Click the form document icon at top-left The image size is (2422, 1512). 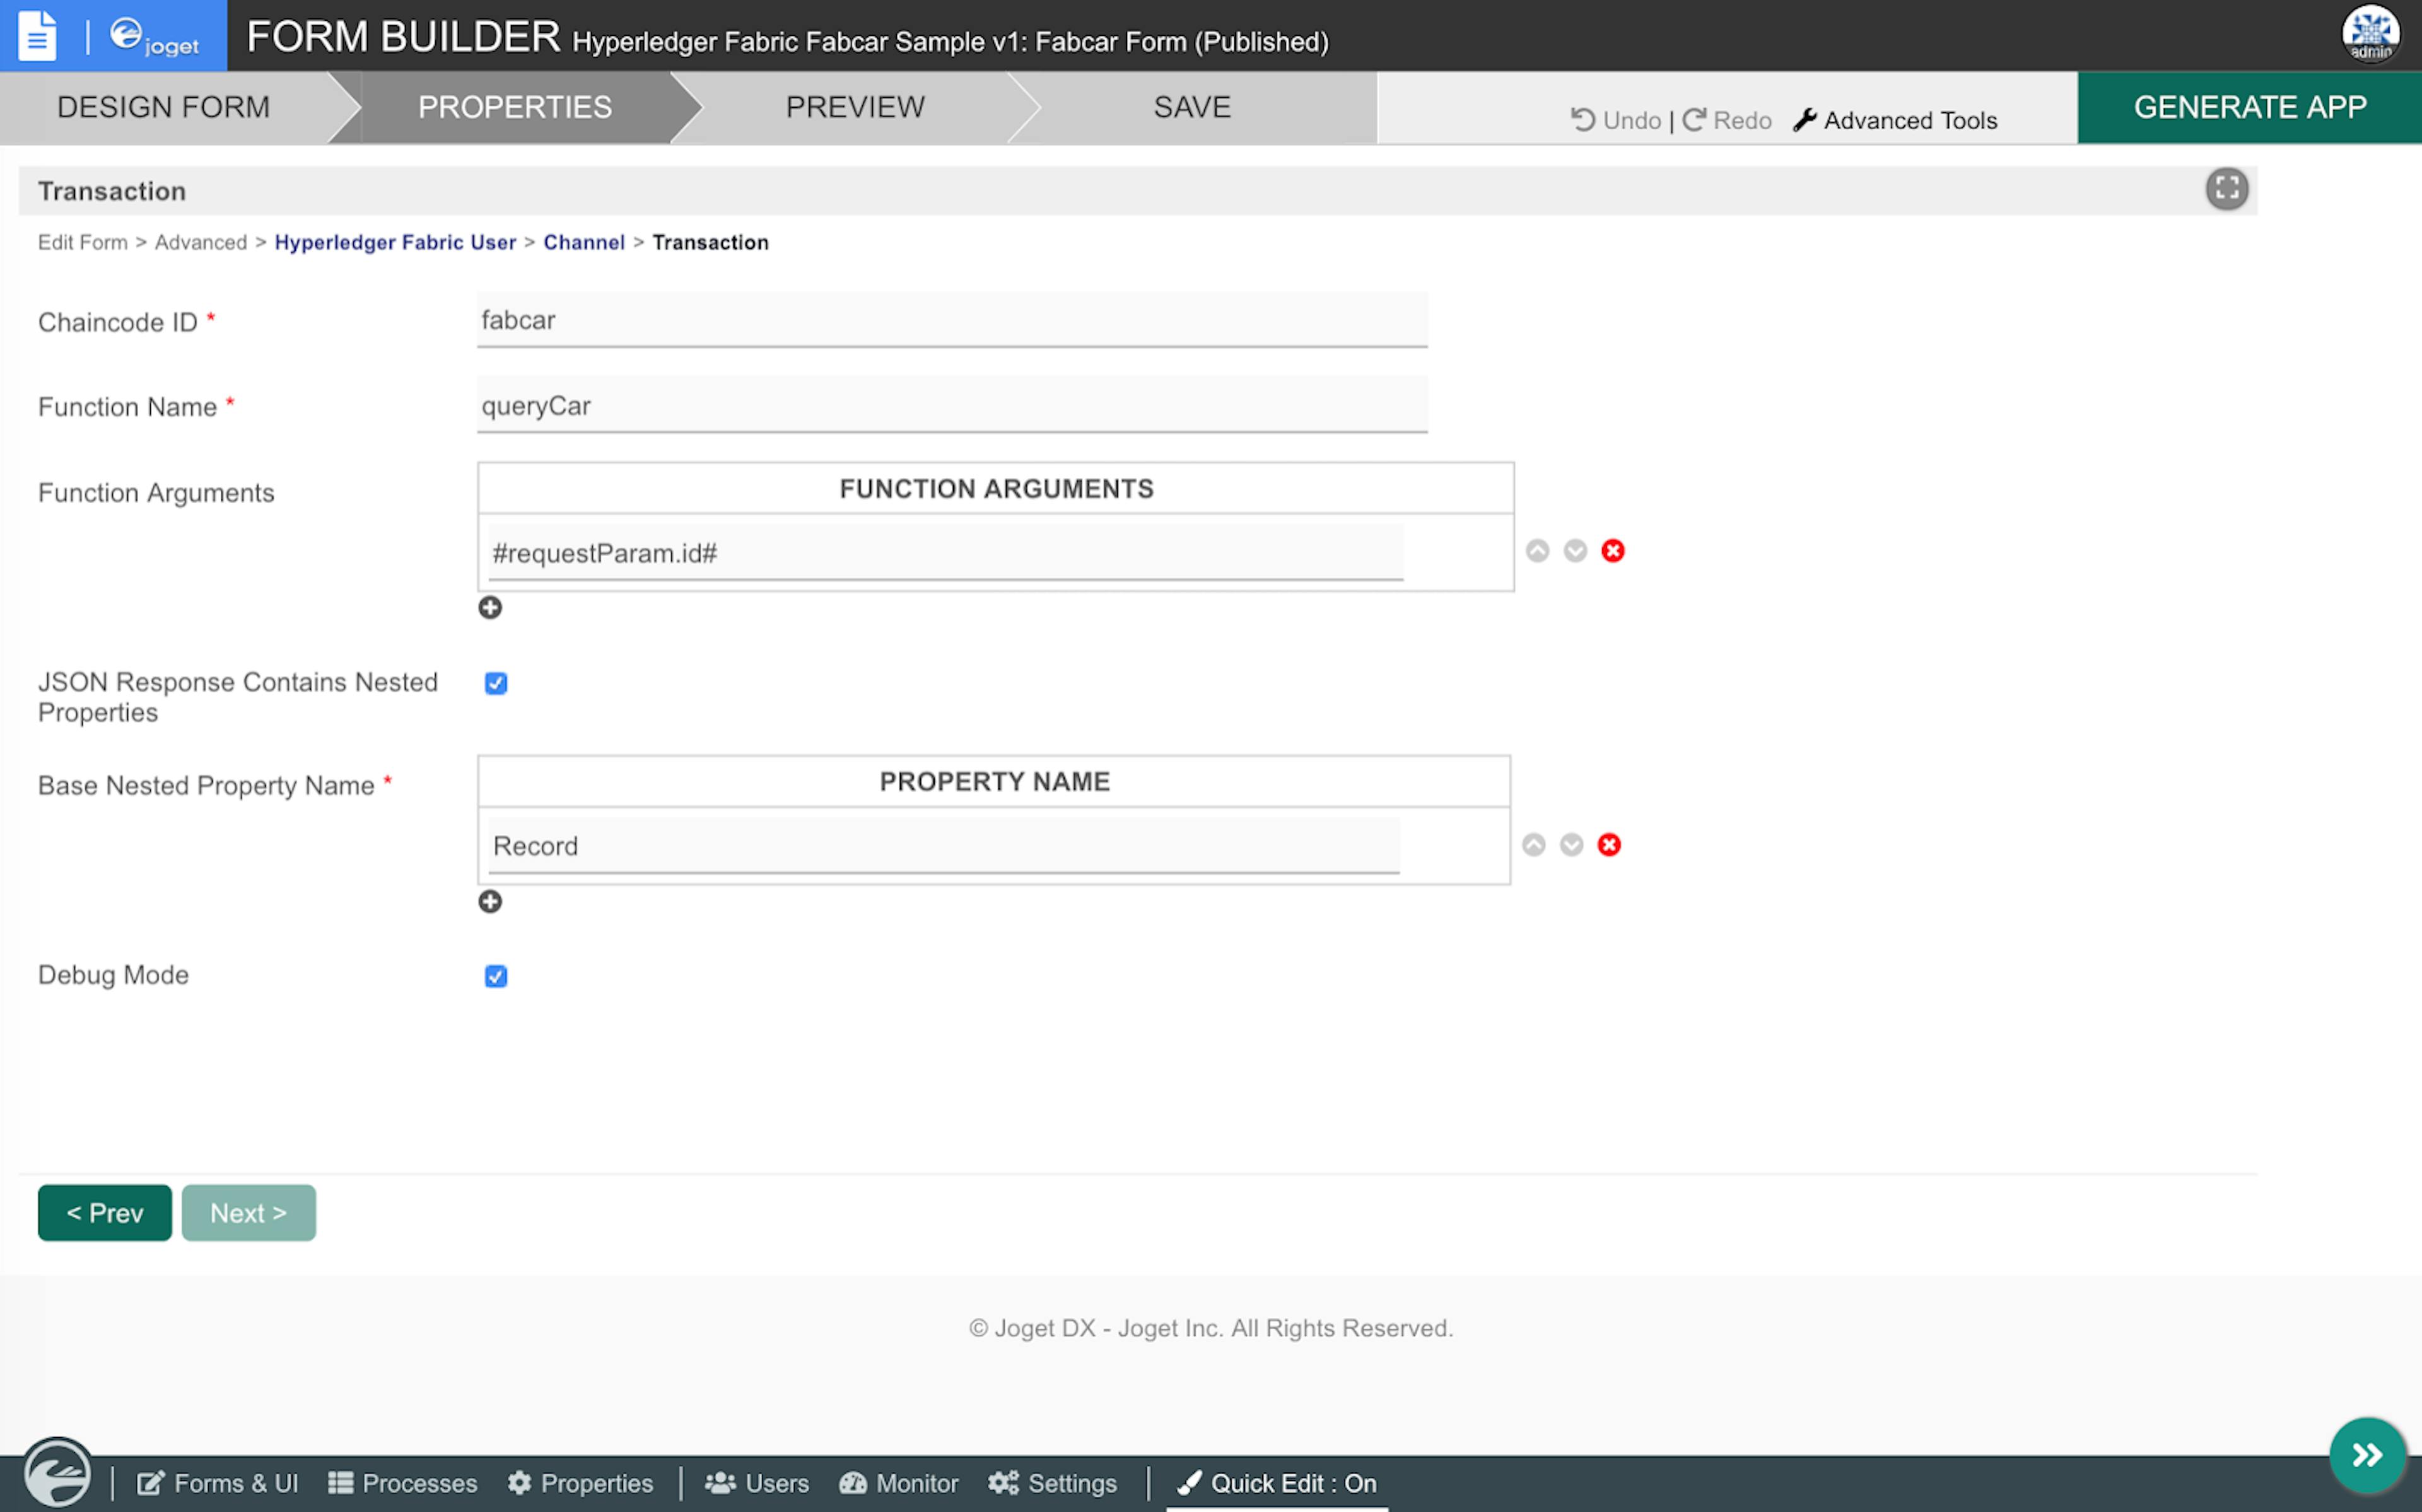click(38, 36)
